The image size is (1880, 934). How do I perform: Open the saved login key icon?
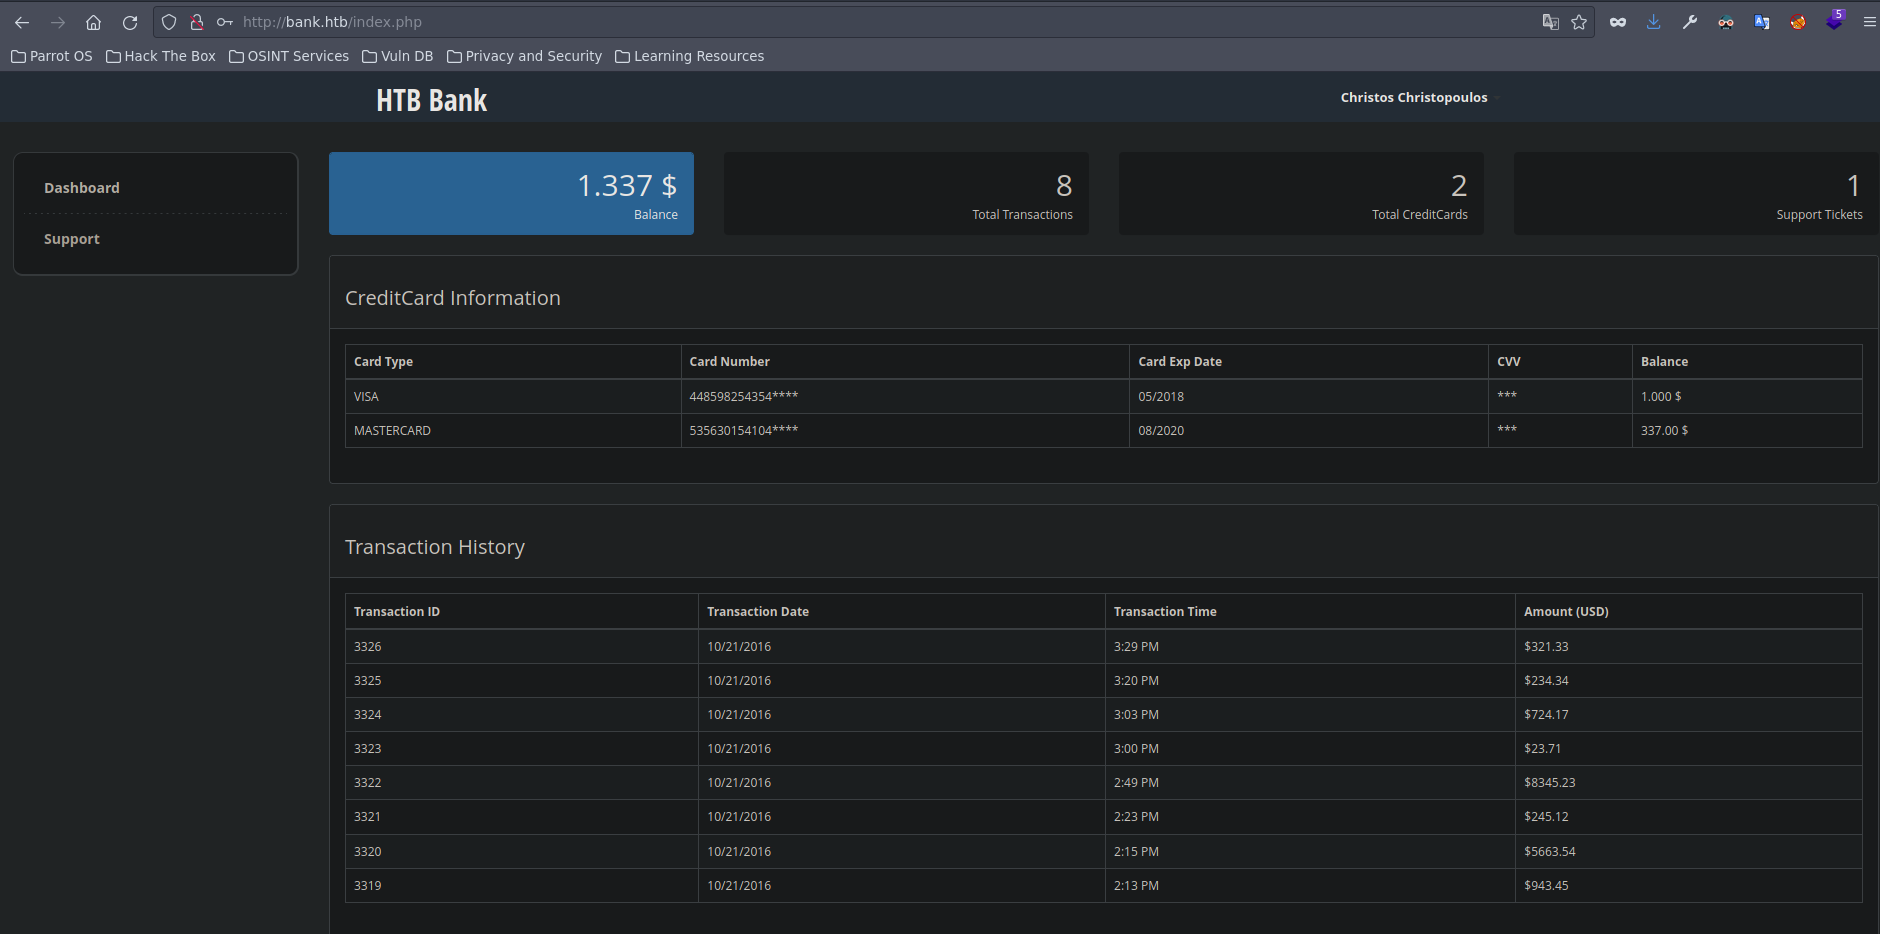[225, 22]
